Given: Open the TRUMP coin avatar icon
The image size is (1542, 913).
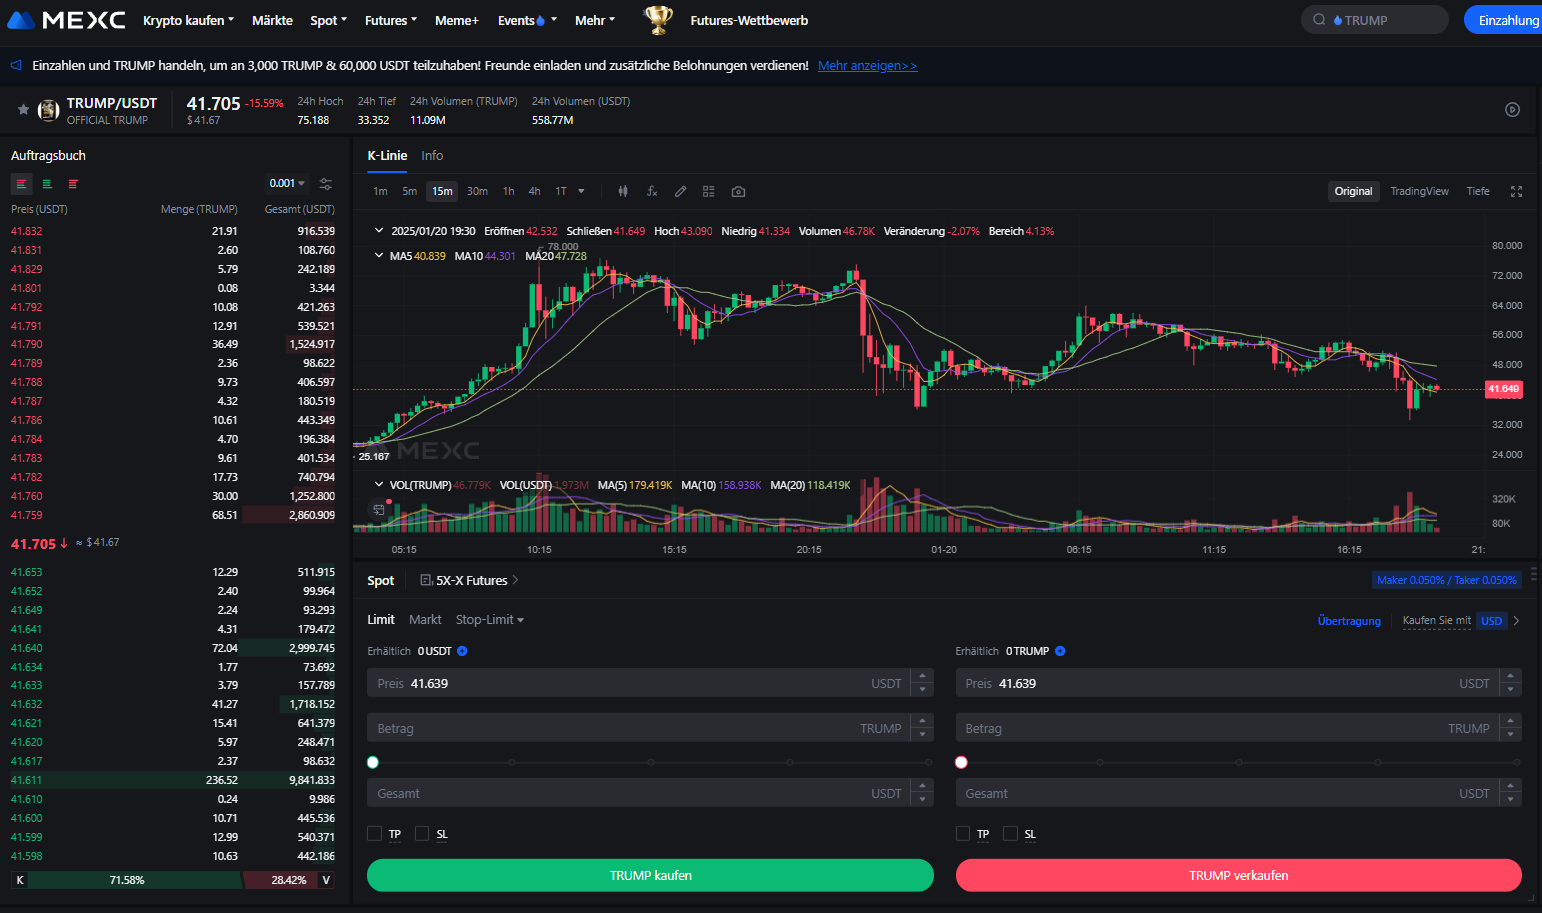Looking at the screenshot, I should click(48, 110).
